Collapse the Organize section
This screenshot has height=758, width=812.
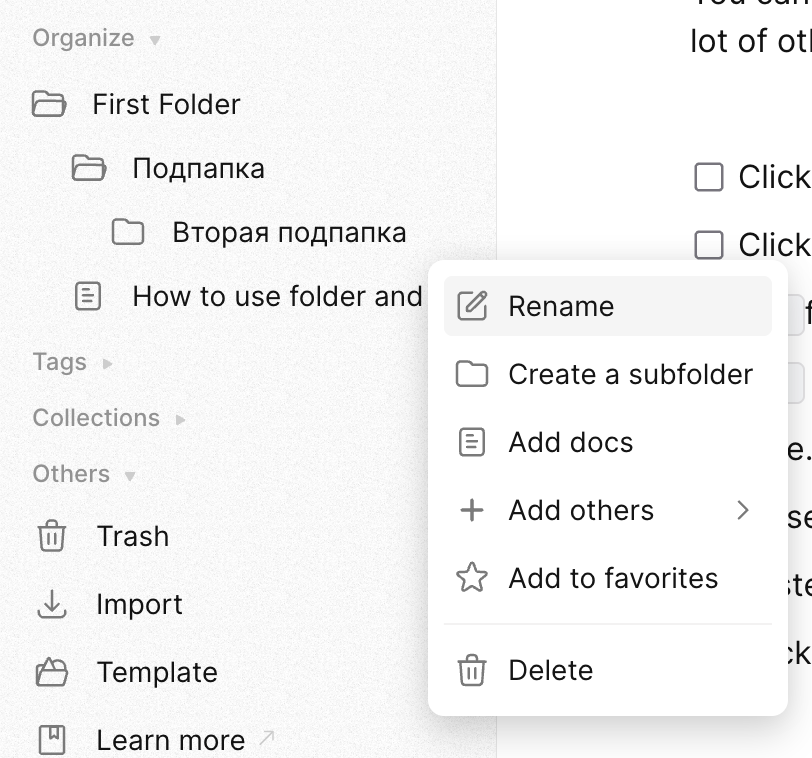point(154,41)
